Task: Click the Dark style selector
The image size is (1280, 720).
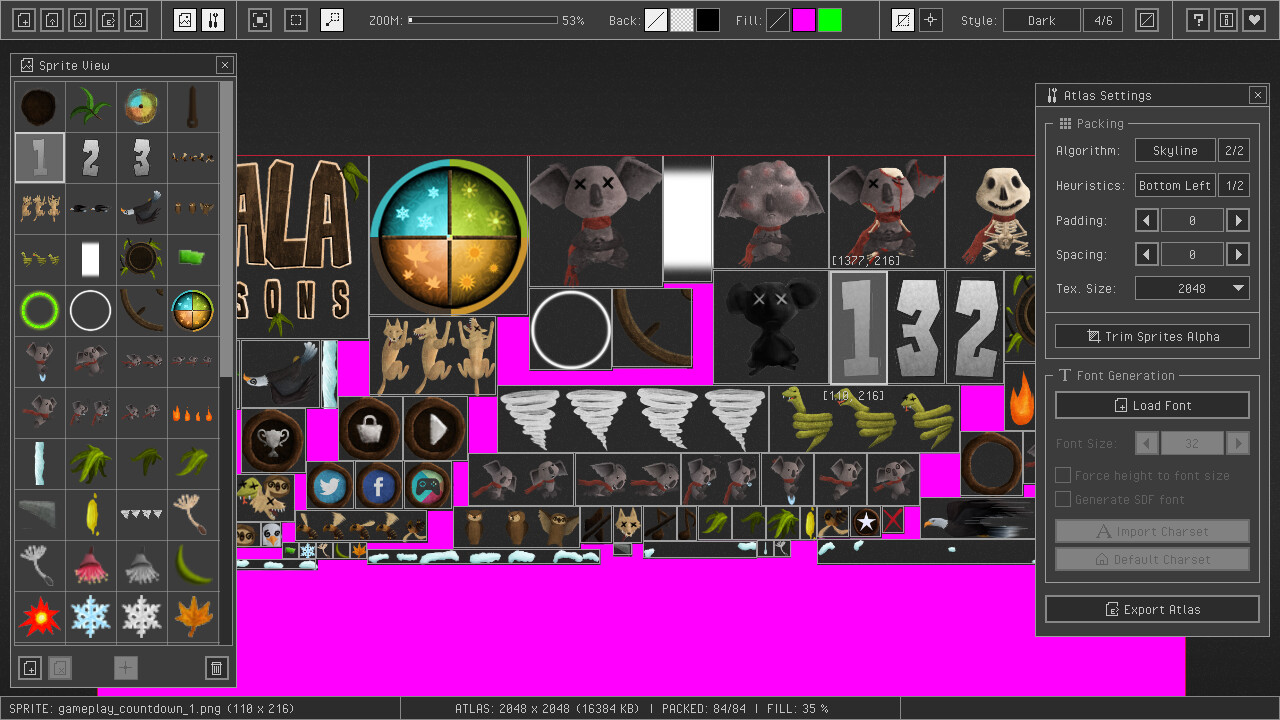Action: 1041,20
